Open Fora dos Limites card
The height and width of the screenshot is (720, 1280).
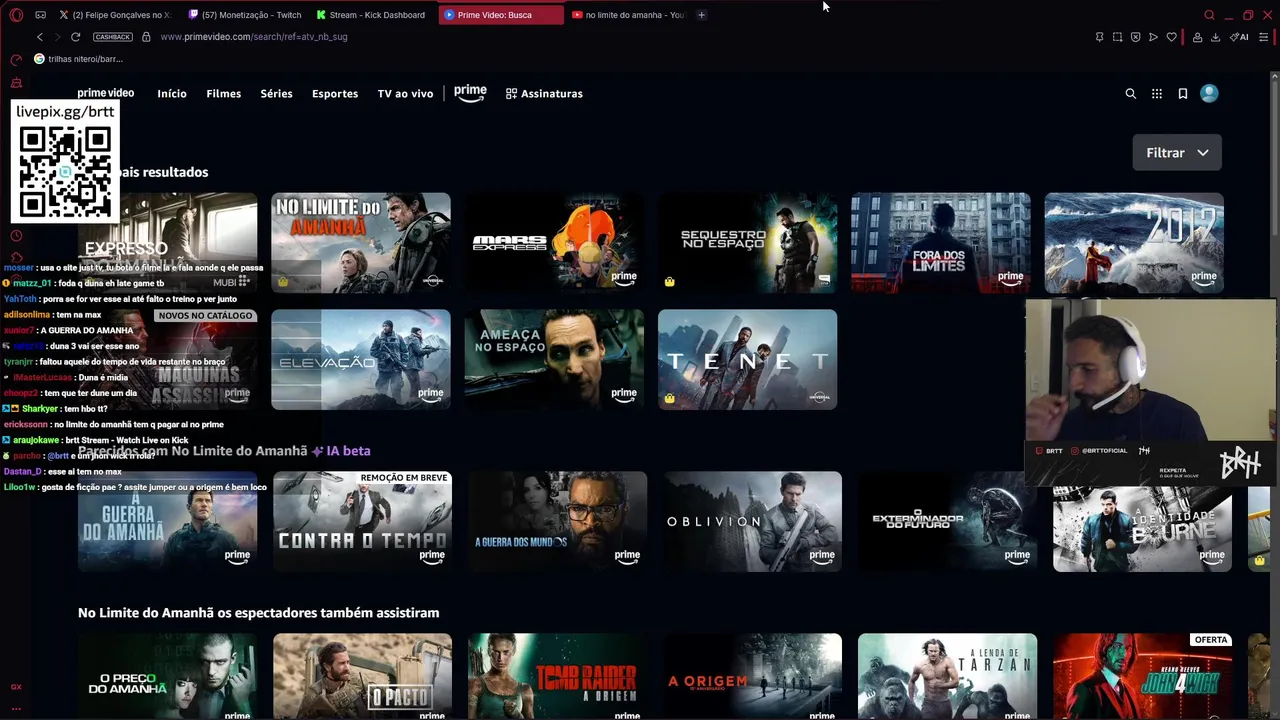tap(941, 243)
